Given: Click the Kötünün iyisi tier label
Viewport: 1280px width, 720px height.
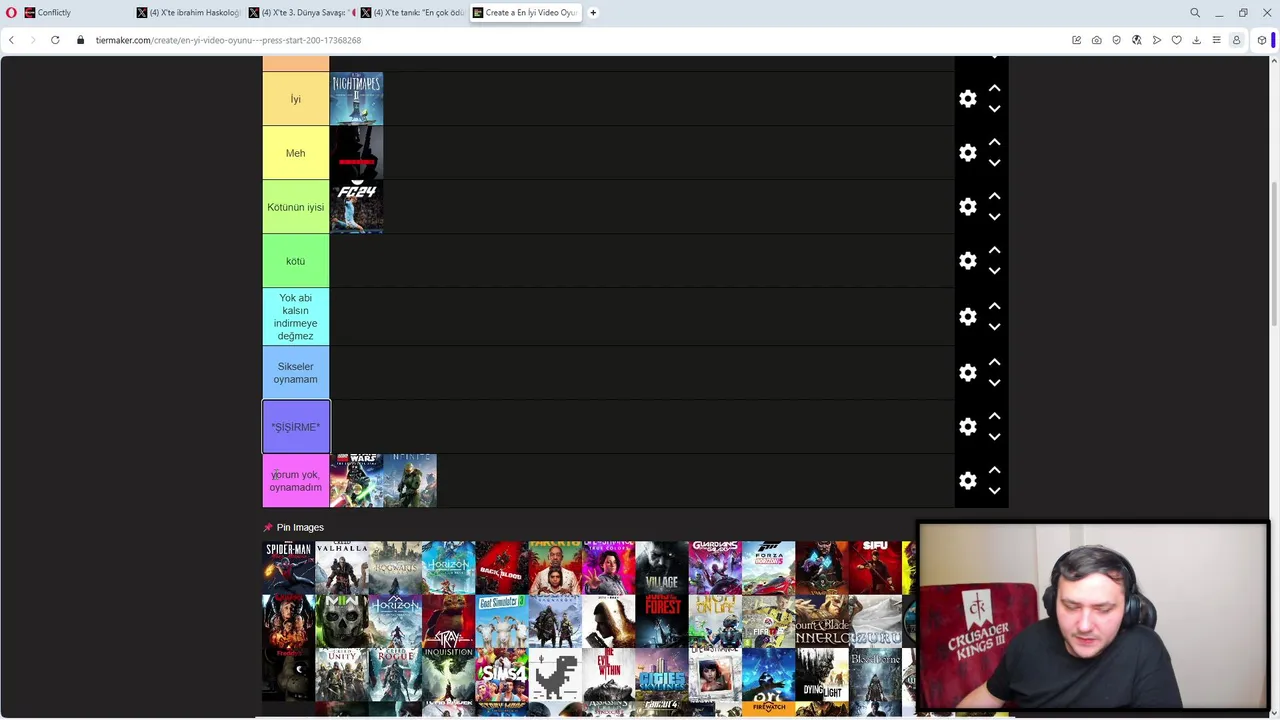Looking at the screenshot, I should click(x=296, y=207).
